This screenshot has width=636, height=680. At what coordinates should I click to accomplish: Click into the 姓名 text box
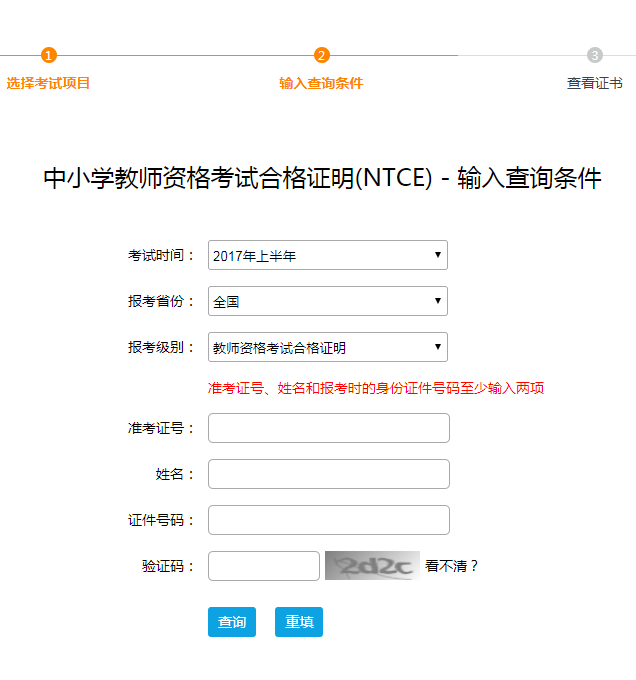click(329, 474)
